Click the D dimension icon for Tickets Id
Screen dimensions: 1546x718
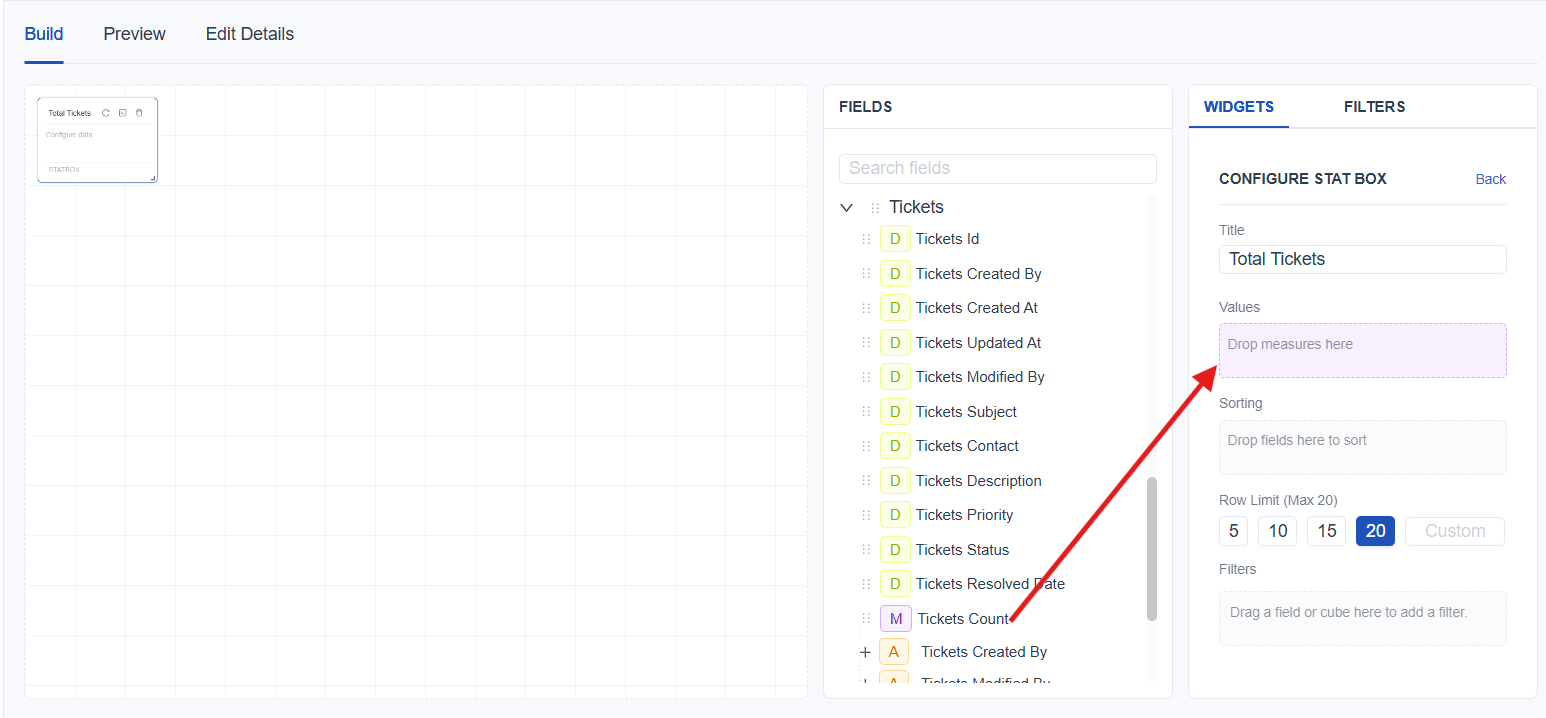(895, 239)
